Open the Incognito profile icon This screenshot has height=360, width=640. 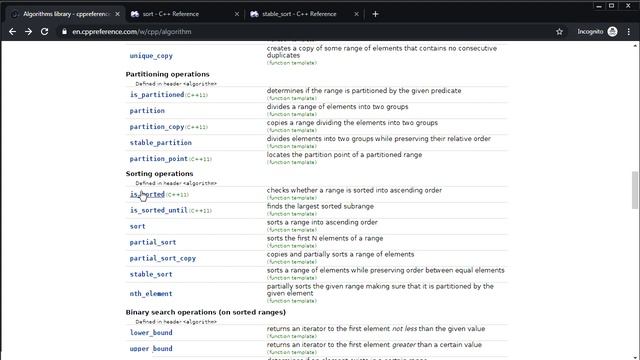pos(612,32)
